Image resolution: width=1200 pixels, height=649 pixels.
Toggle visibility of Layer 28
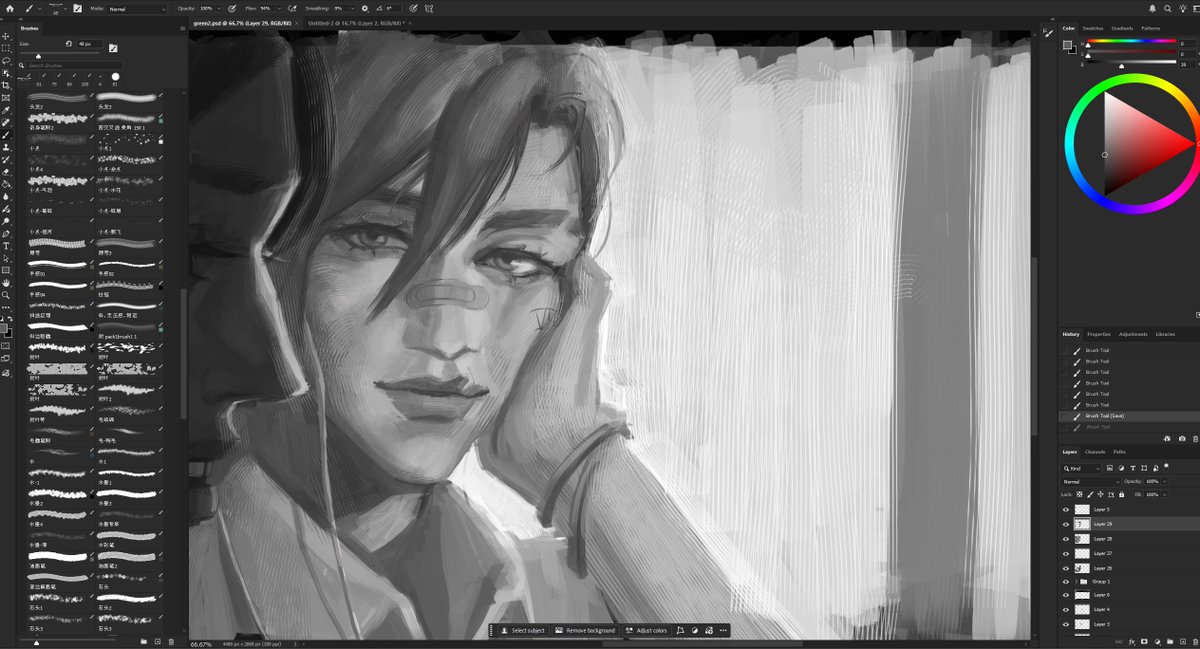[1066, 538]
